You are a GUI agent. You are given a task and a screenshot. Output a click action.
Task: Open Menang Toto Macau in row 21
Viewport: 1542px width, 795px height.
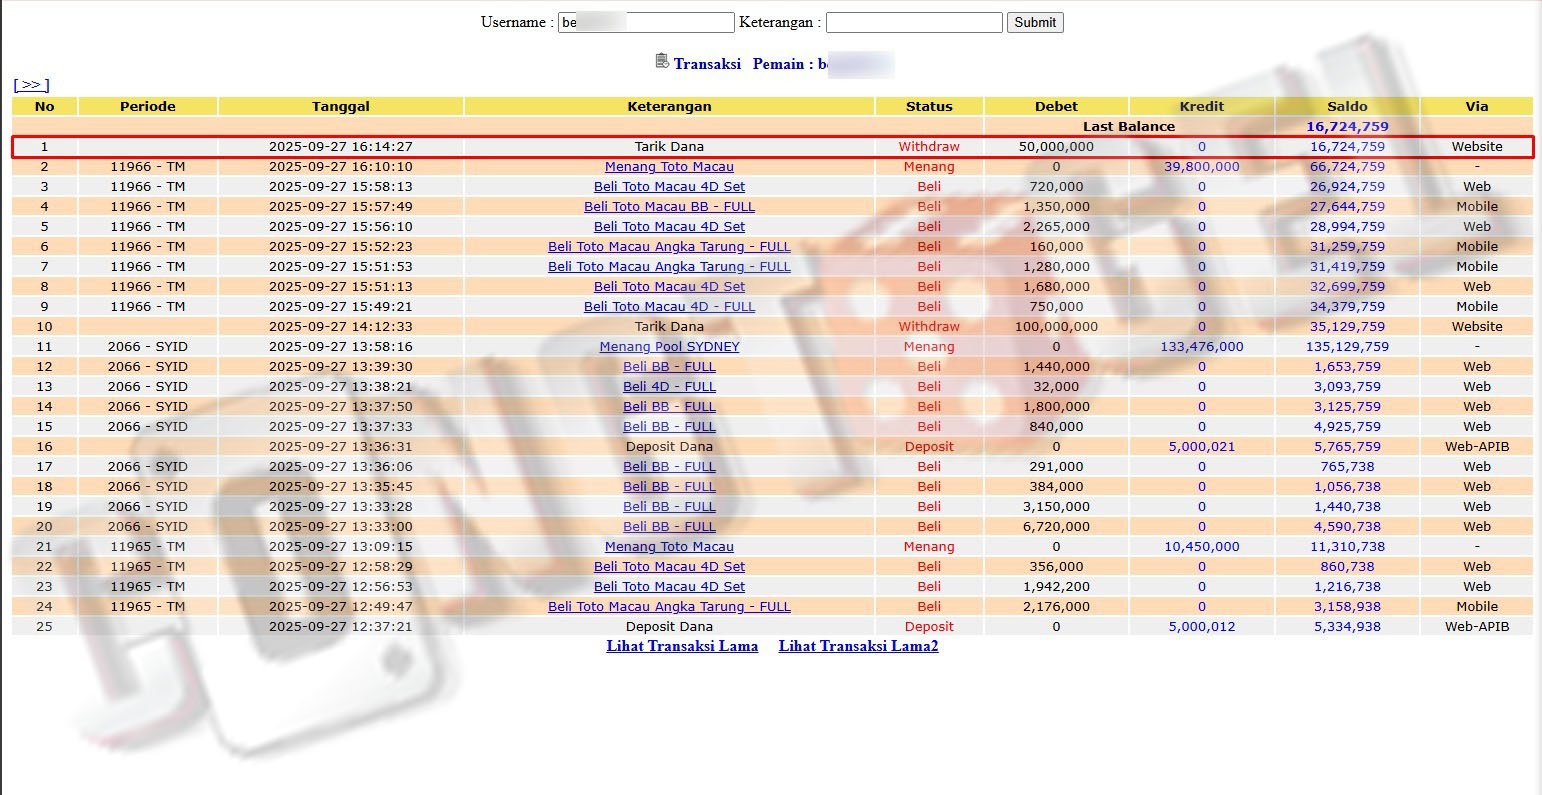pyautogui.click(x=669, y=547)
